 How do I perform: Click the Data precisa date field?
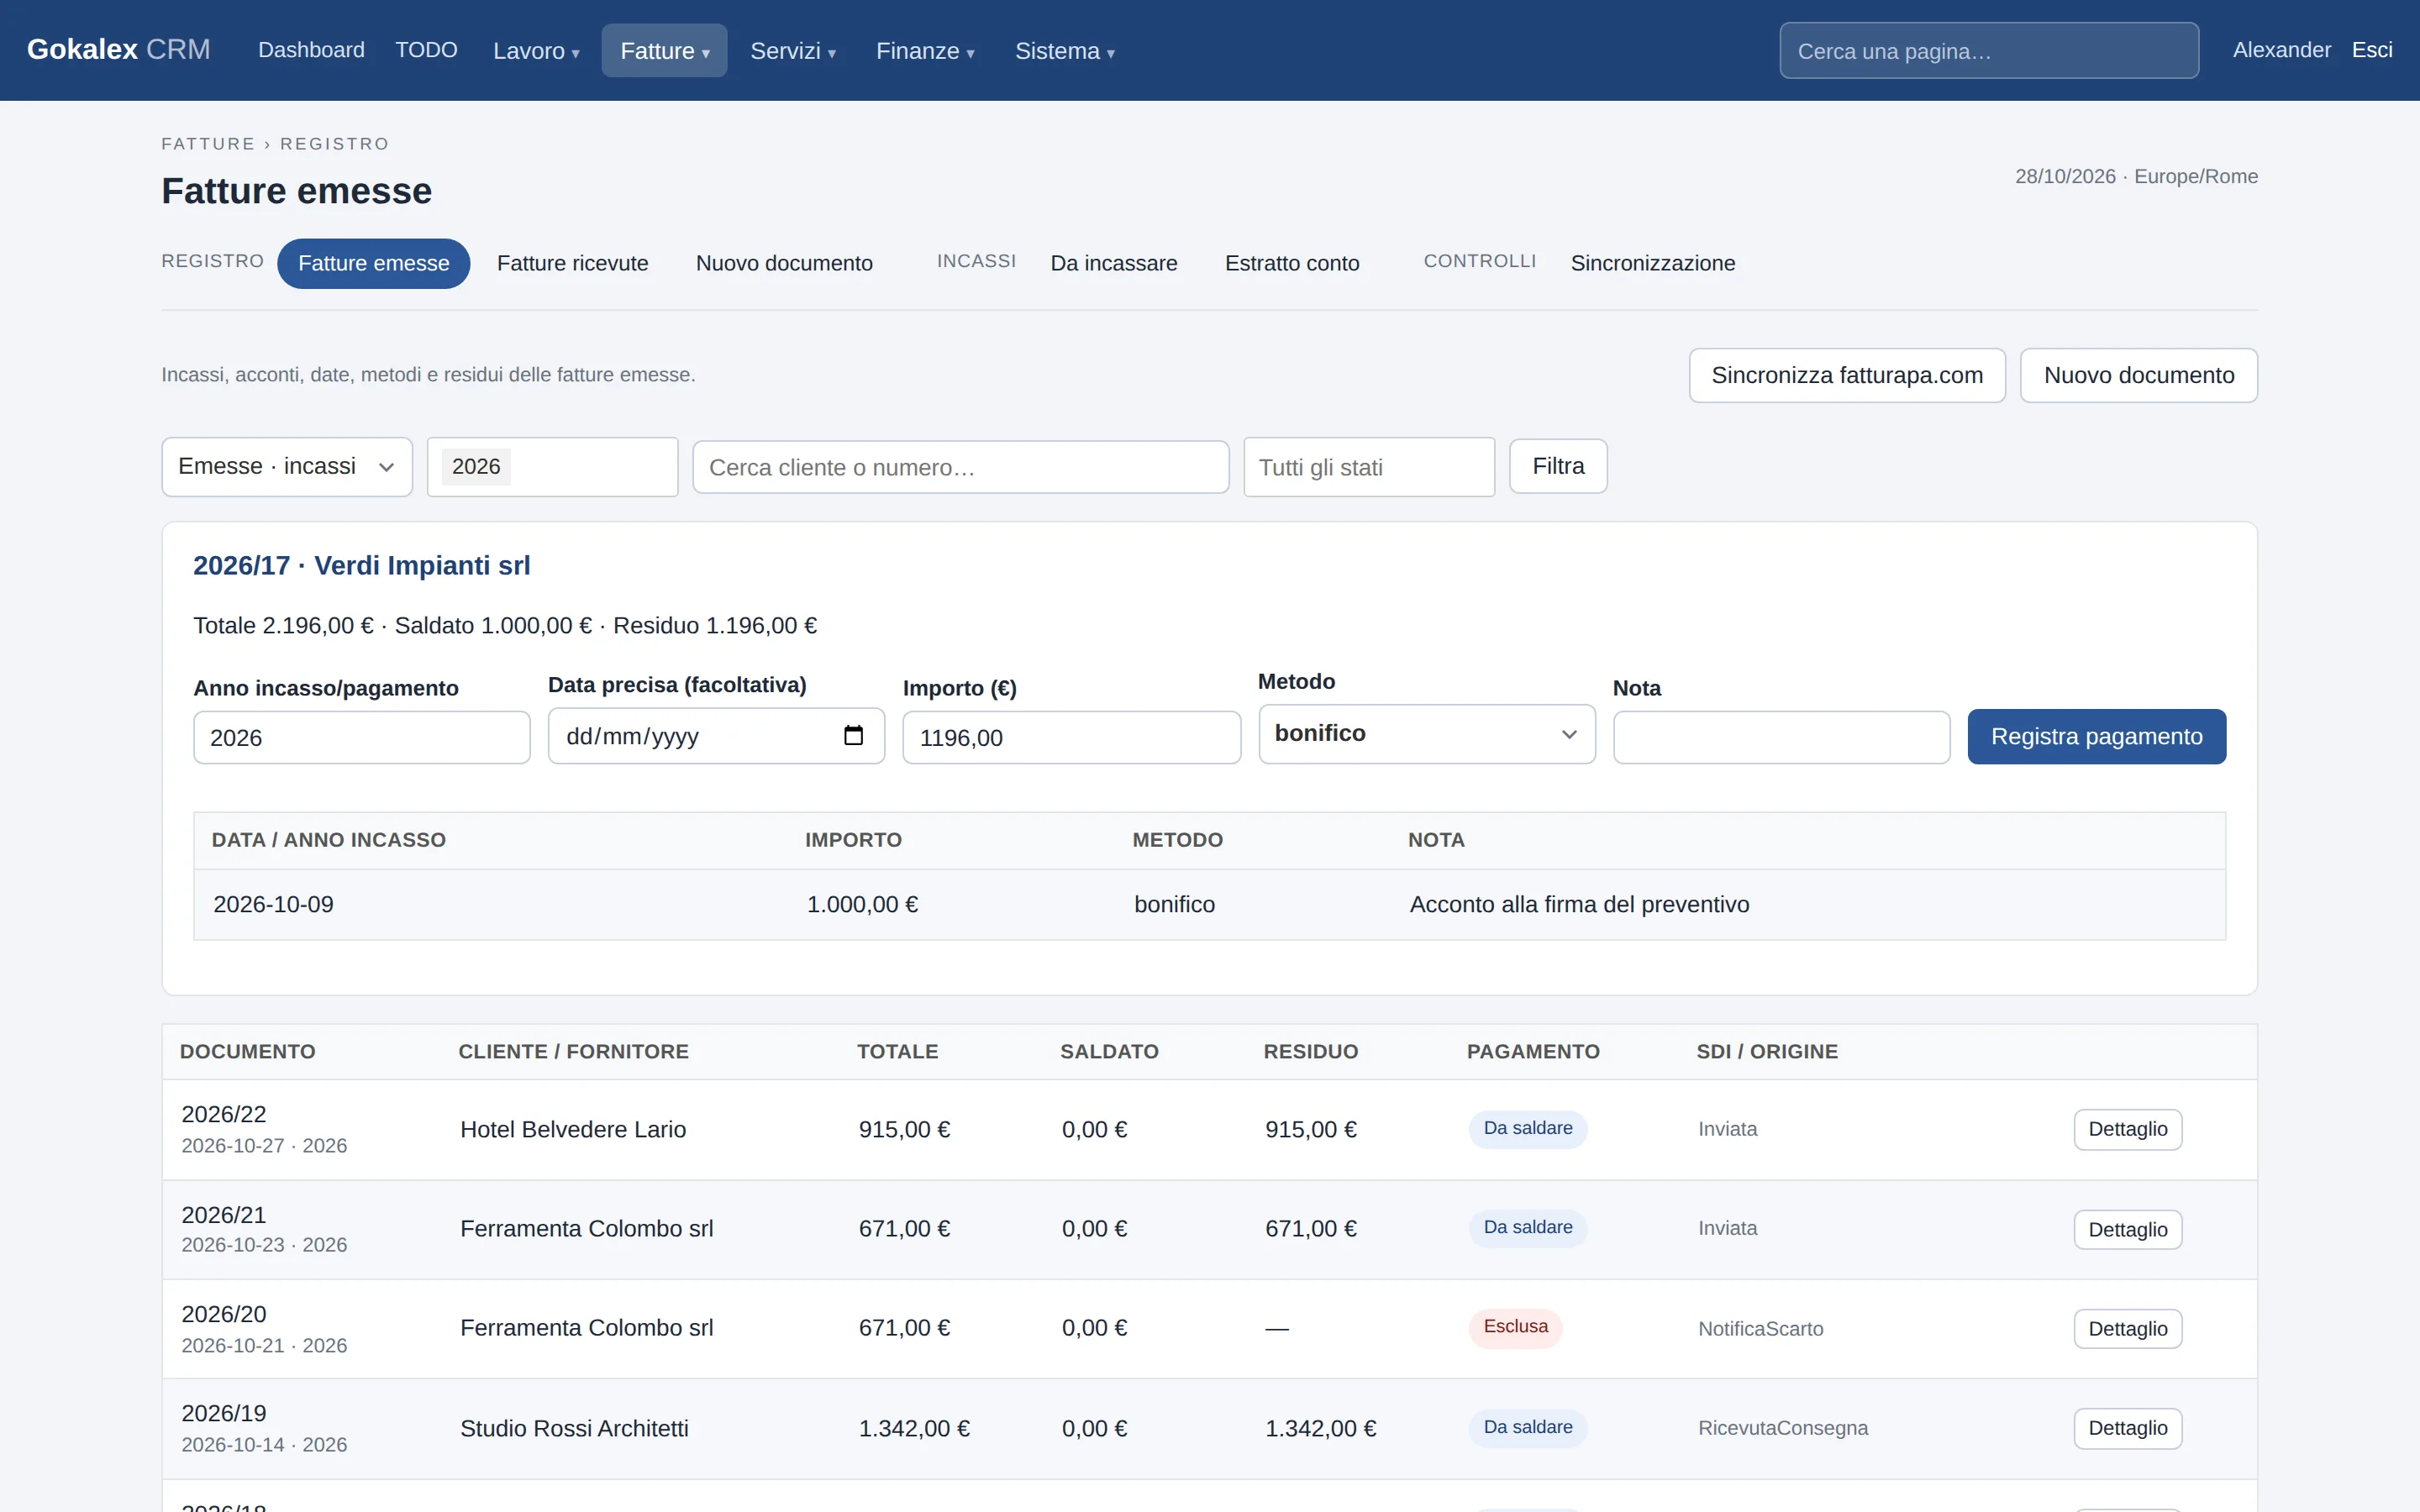point(716,736)
